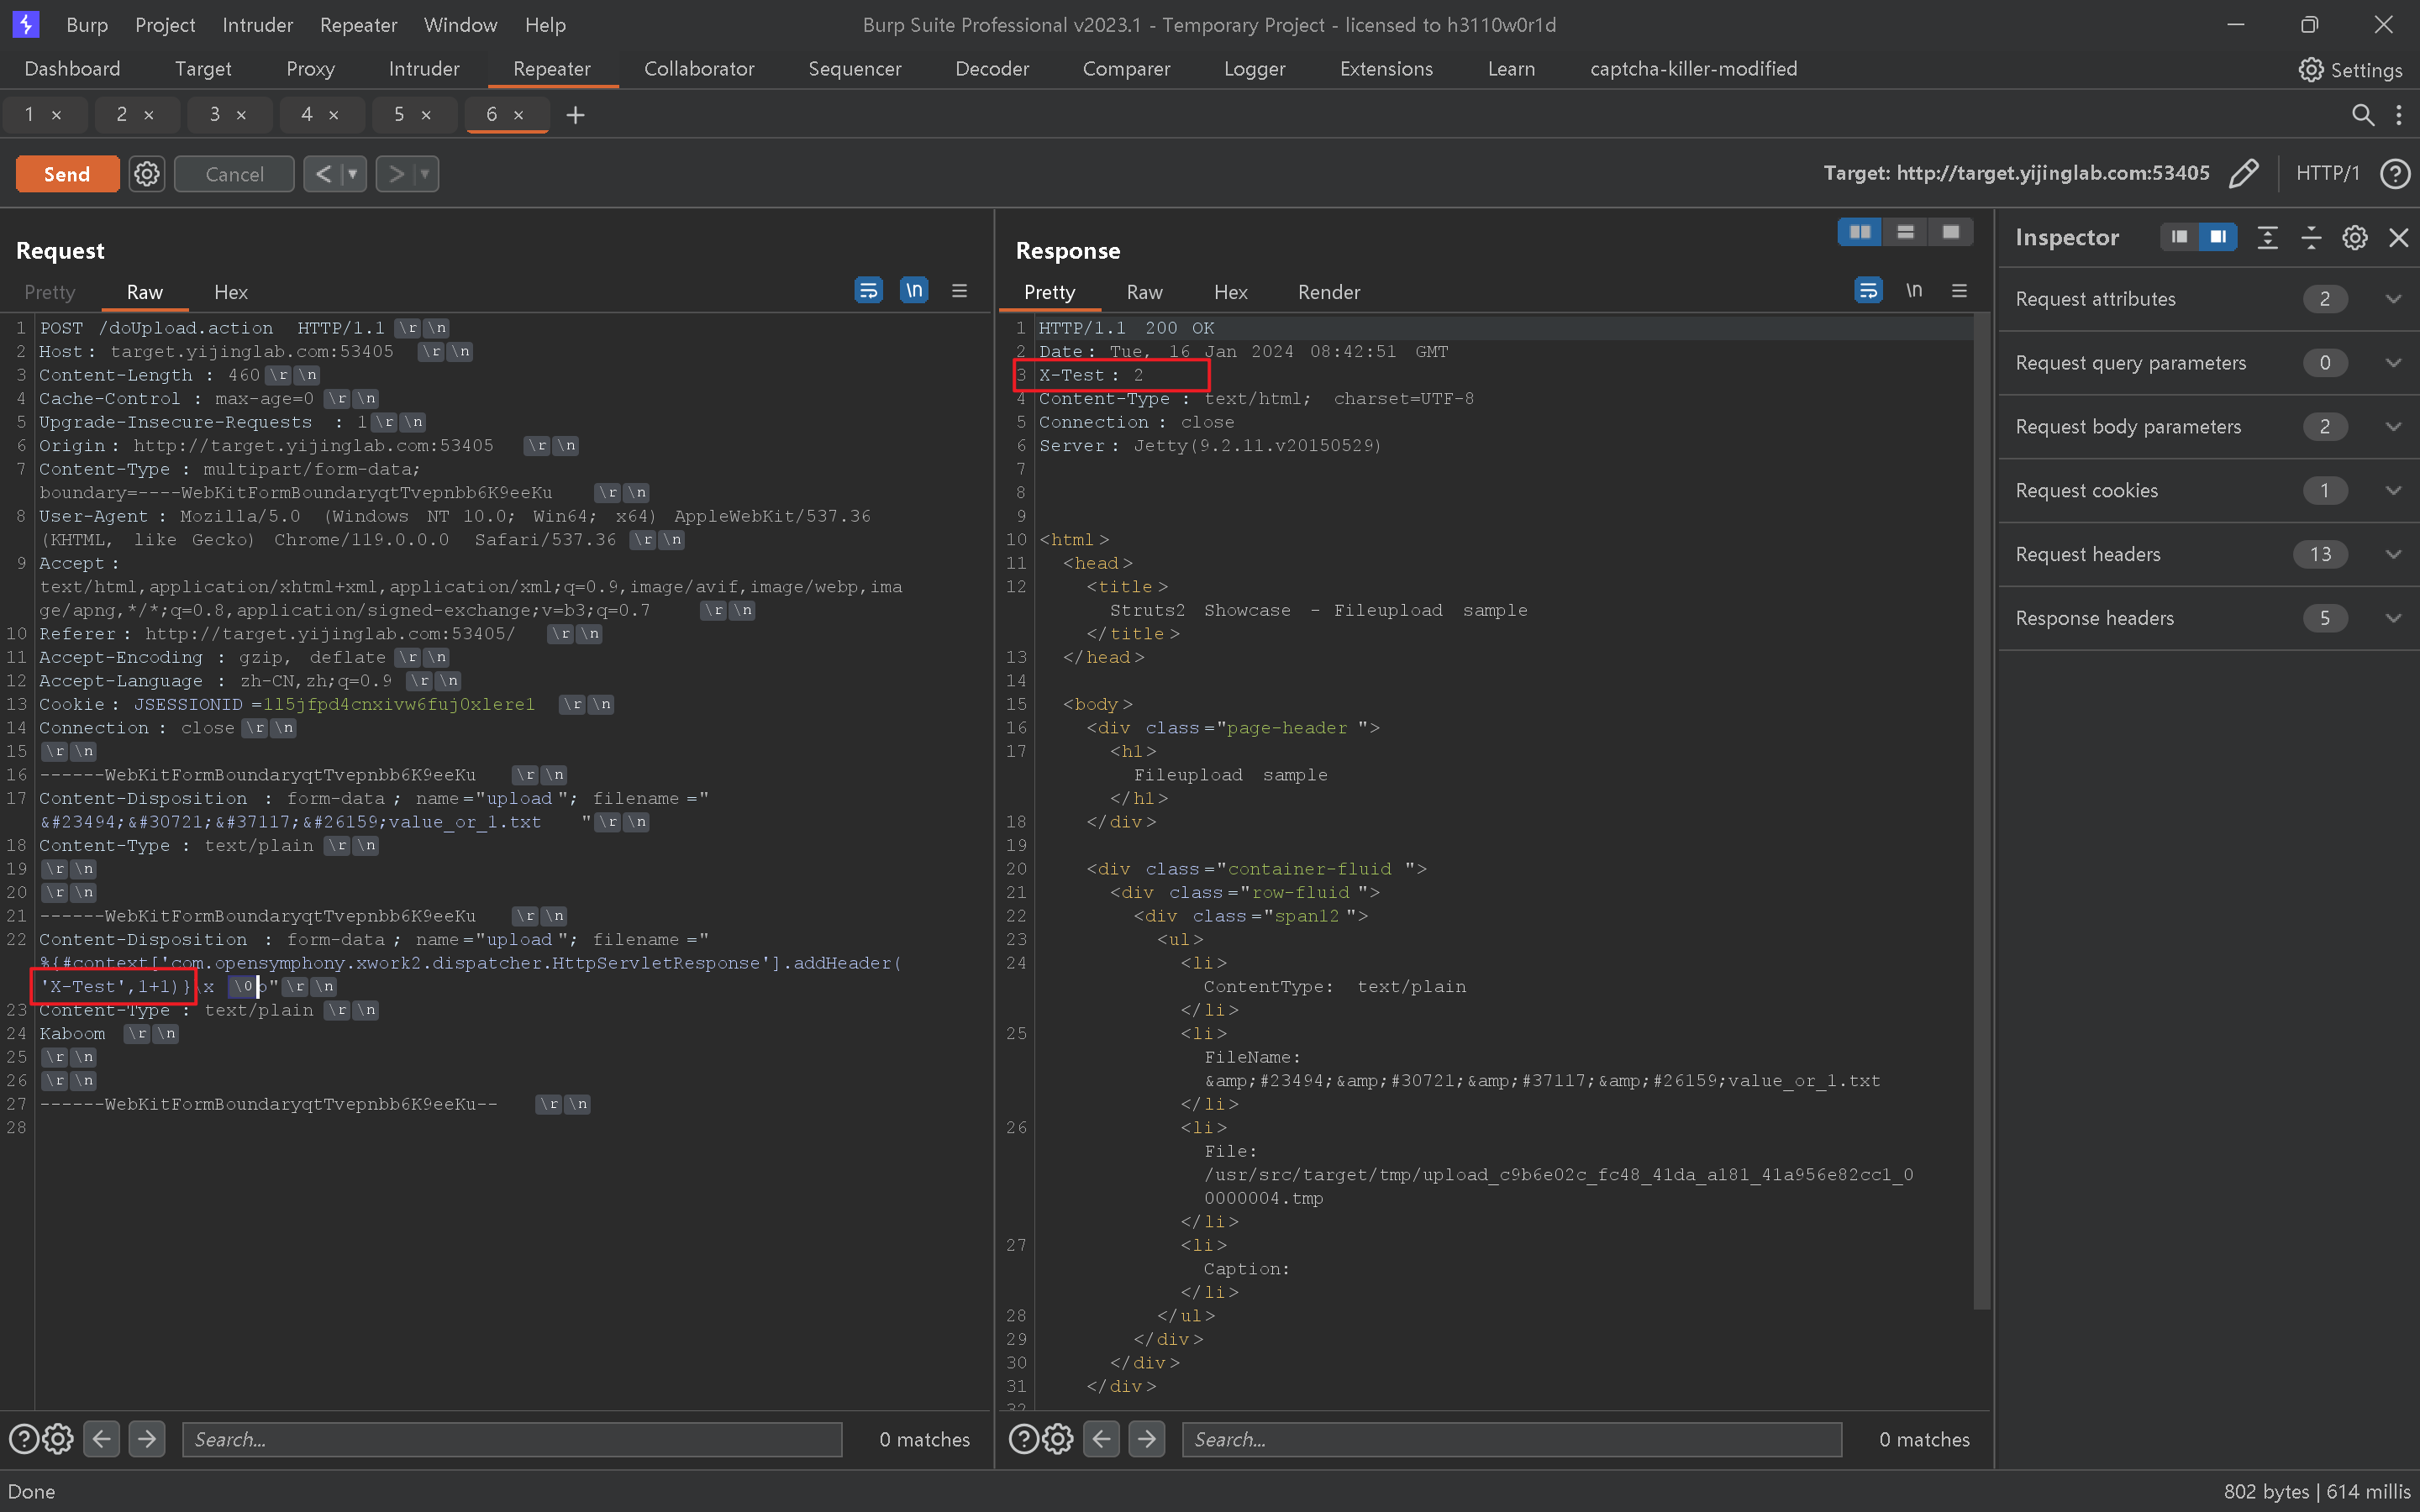
Task: Edit target with pencil icon
Action: pyautogui.click(x=2244, y=173)
